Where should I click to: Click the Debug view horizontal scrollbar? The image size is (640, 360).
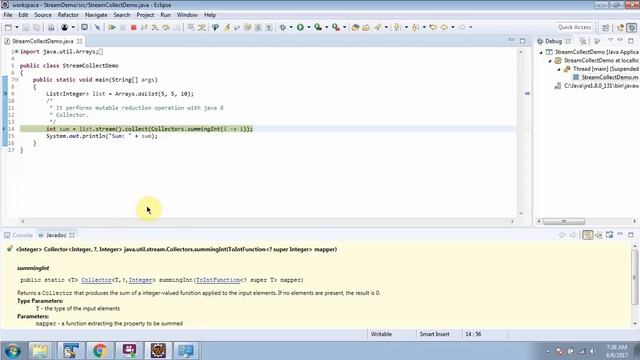point(564,221)
